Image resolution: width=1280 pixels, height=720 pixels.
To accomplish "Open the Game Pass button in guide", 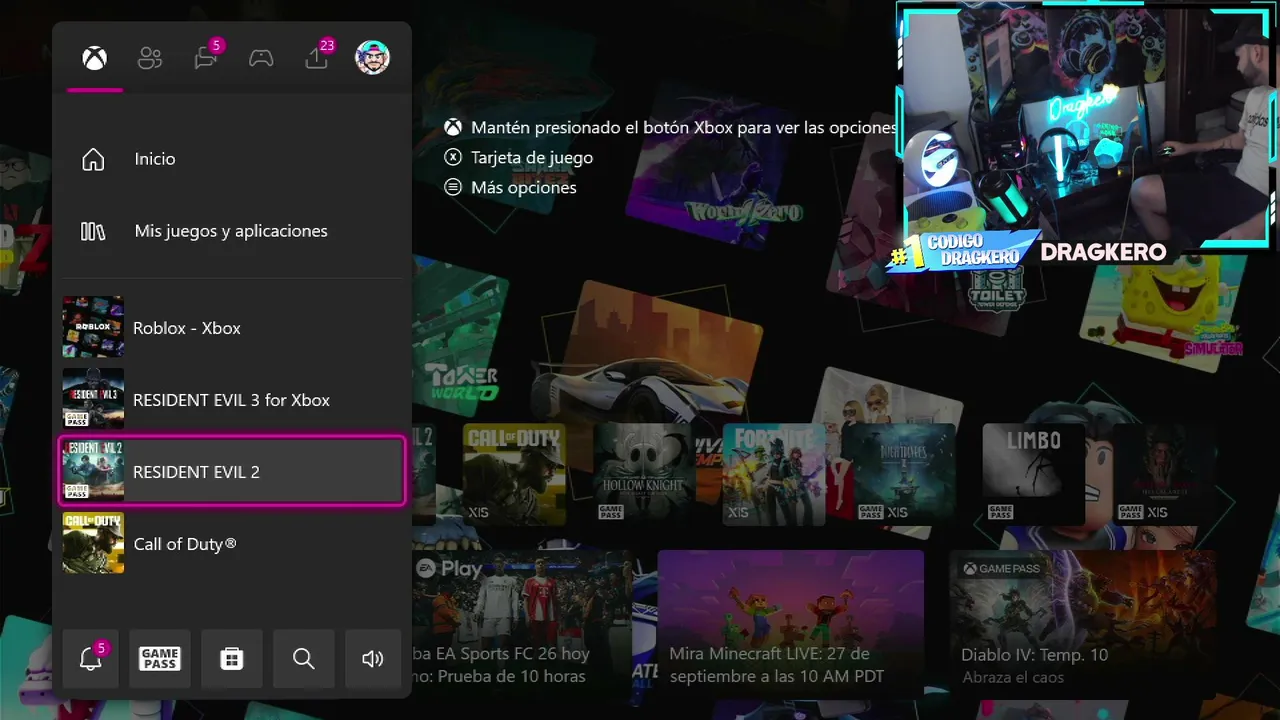I will pos(160,658).
